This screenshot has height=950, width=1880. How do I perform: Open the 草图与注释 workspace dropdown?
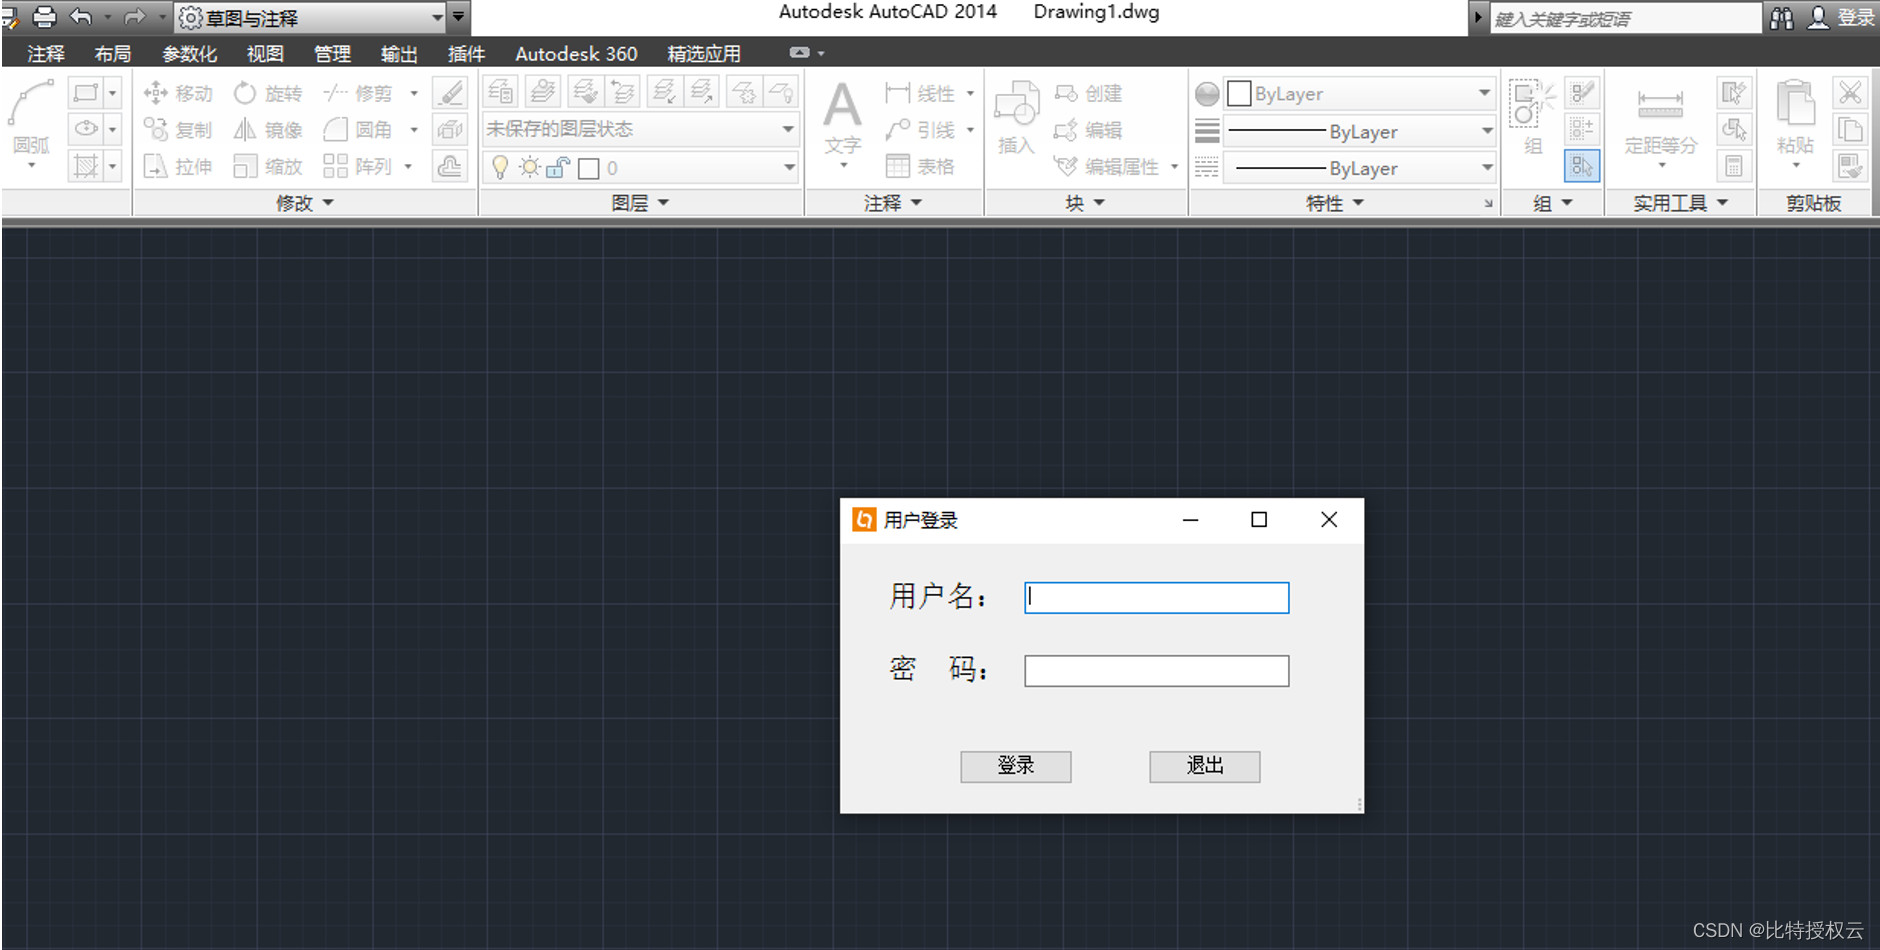[x=310, y=18]
